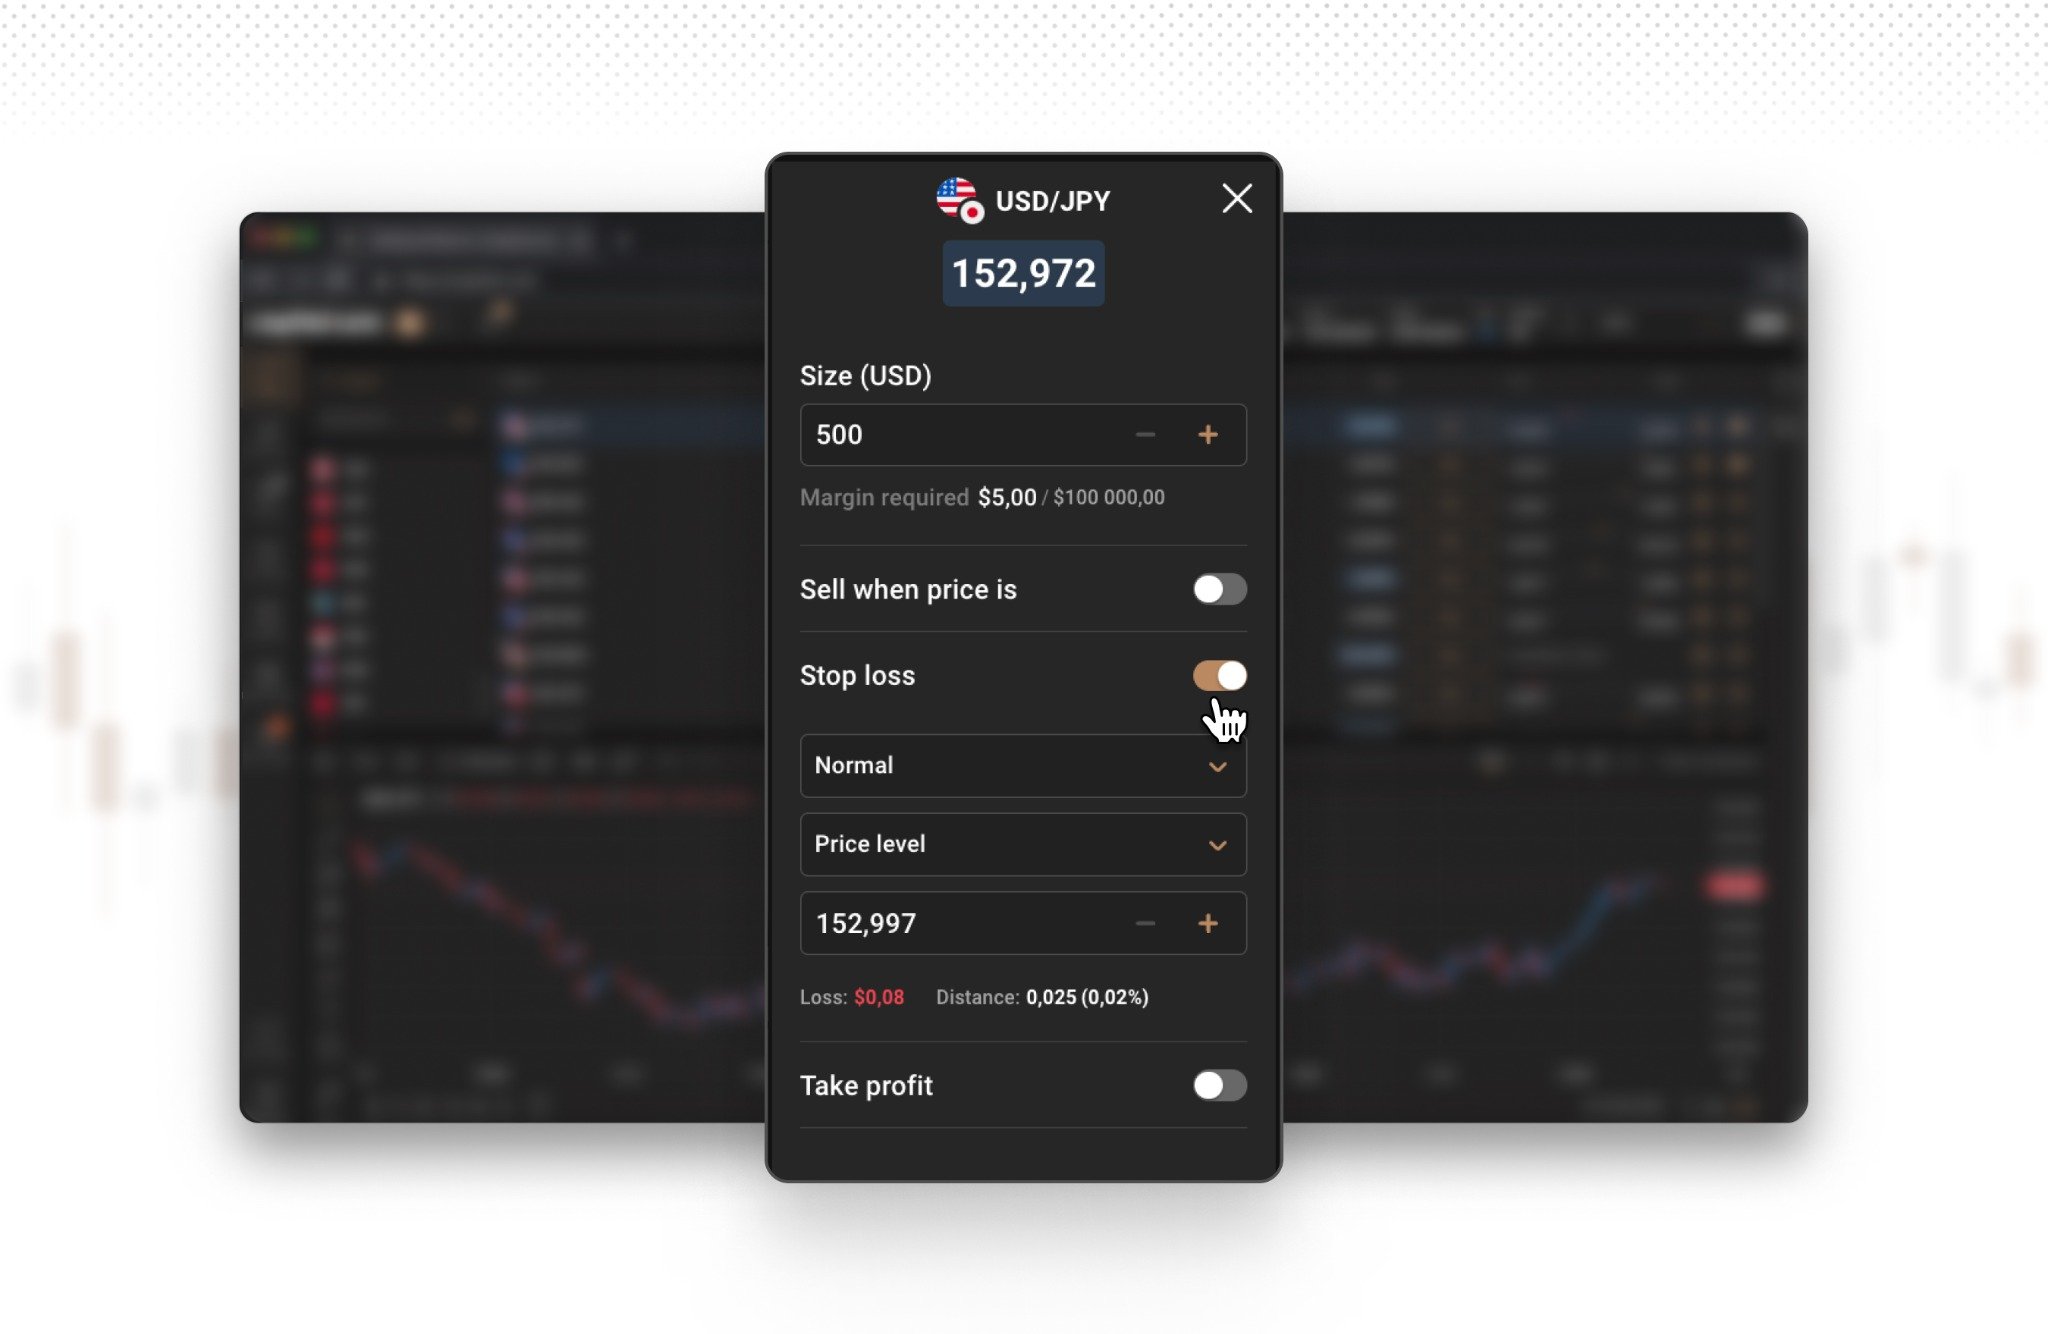Toggle the Stop loss switch on
Viewport: 2048px width, 1334px height.
(x=1220, y=676)
